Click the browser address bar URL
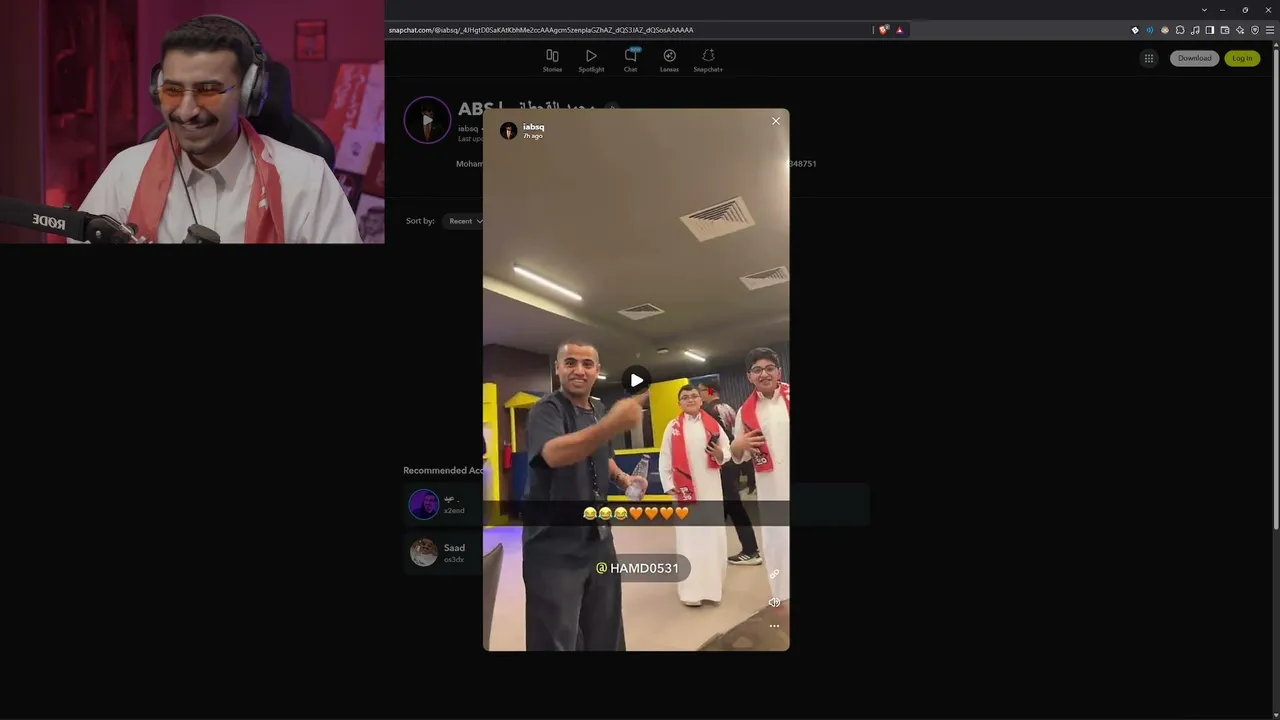Screen dimensions: 1280x720 point(541,30)
